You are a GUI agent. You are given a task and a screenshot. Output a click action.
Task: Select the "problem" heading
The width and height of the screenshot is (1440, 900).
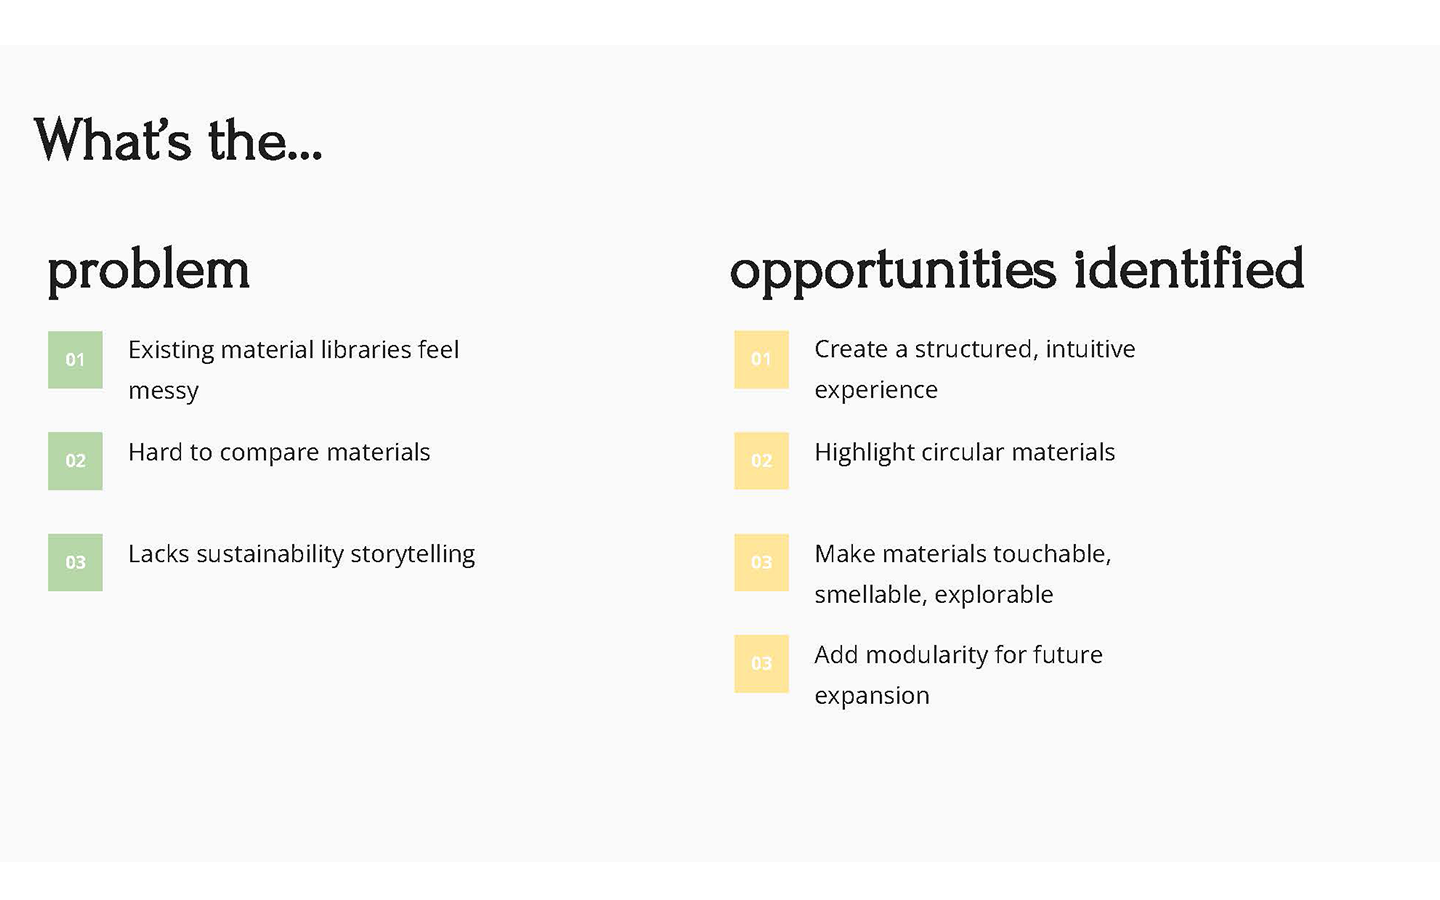coord(148,269)
